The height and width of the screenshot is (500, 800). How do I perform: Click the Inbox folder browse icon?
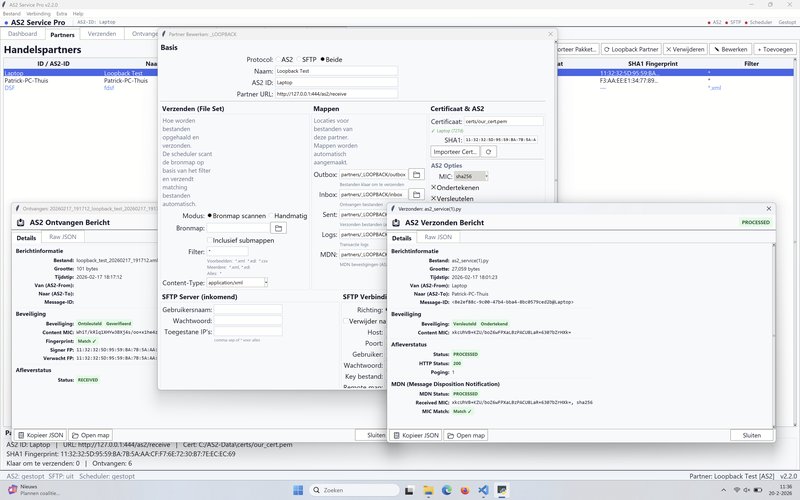coord(416,194)
